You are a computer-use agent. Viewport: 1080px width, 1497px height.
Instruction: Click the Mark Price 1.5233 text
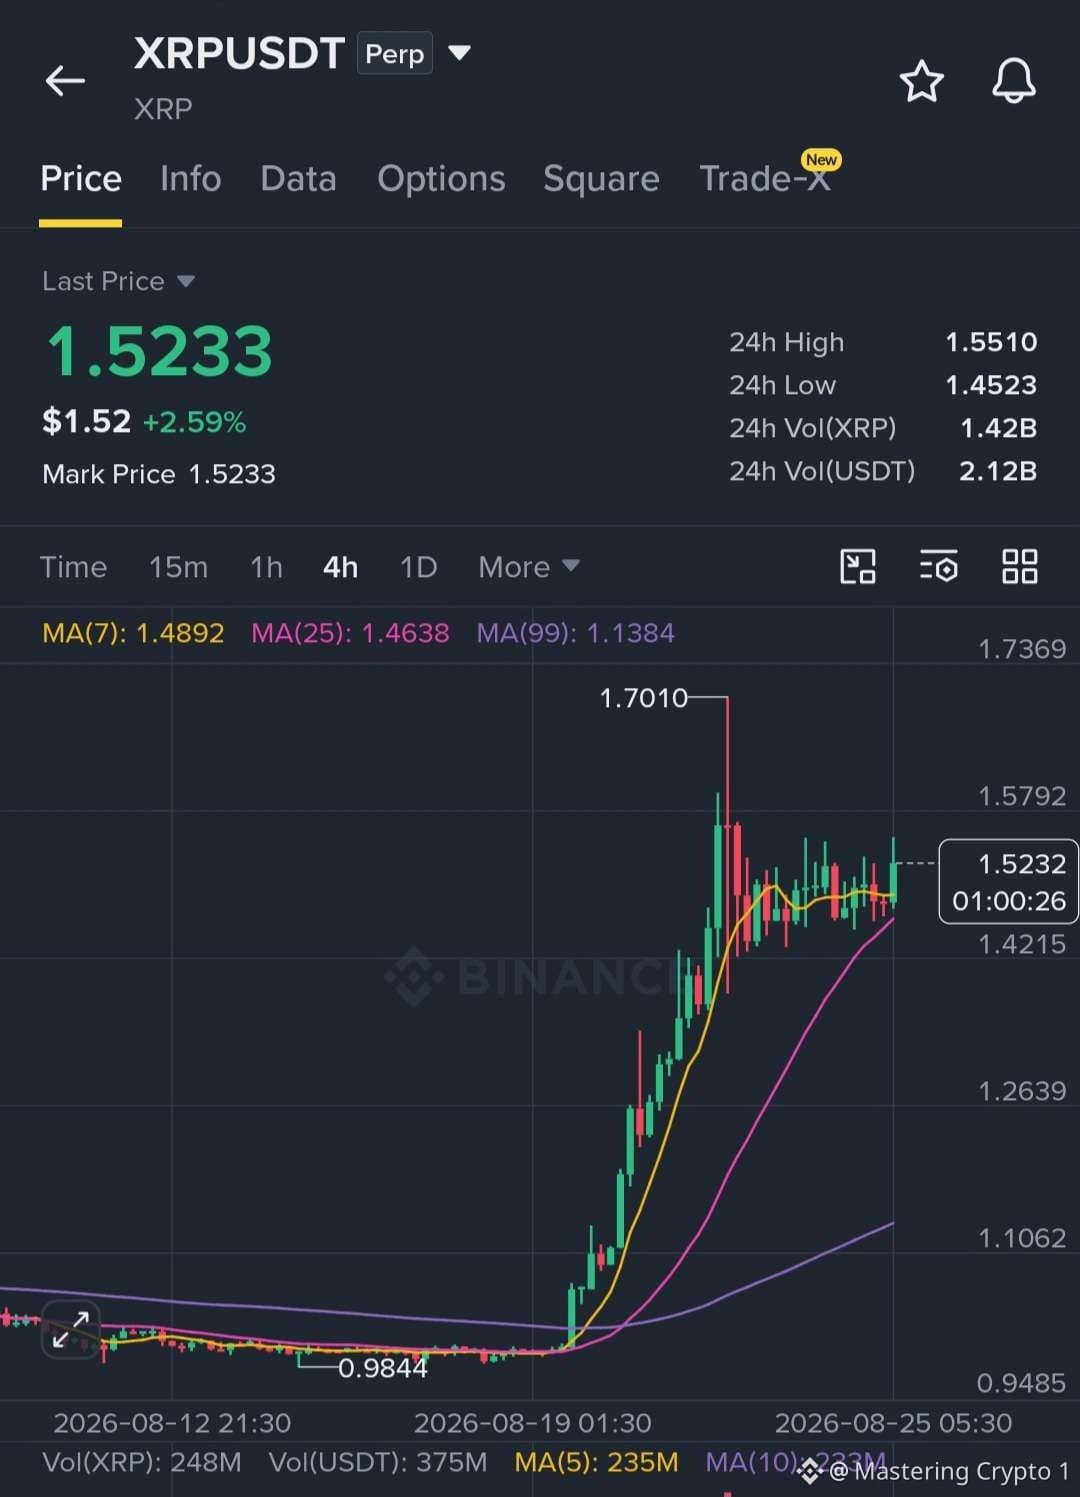point(159,474)
